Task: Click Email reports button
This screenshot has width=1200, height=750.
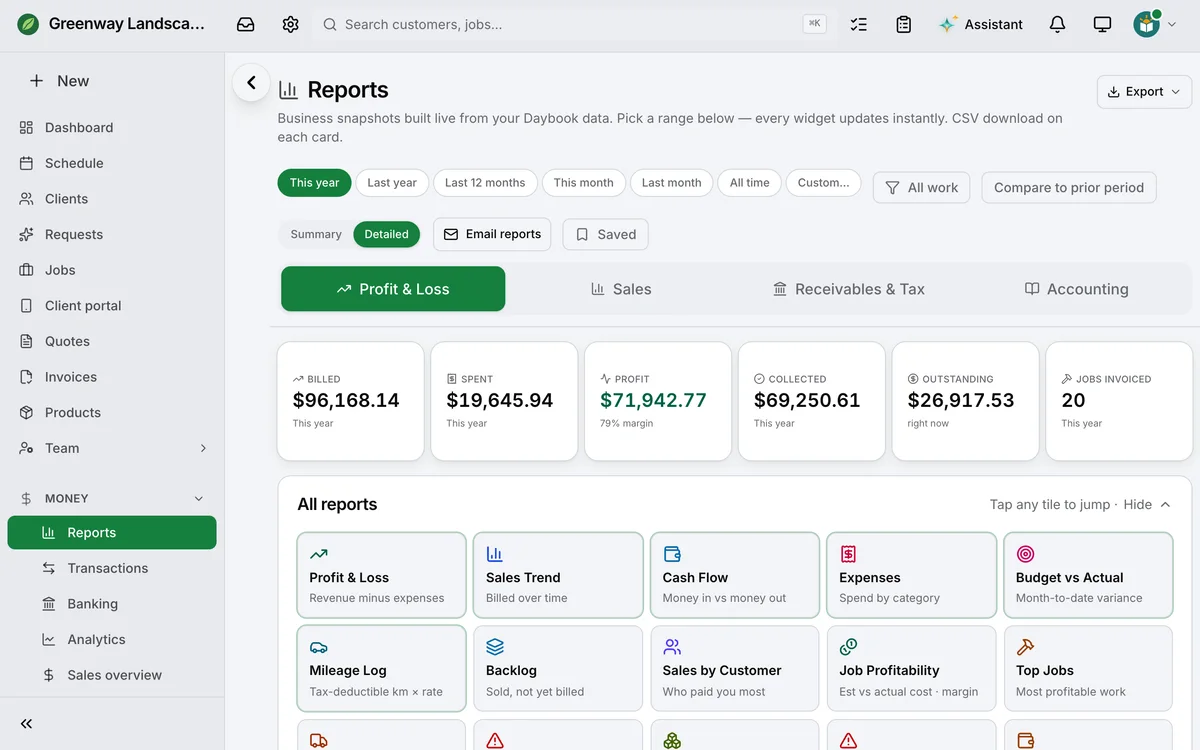Action: coord(492,234)
